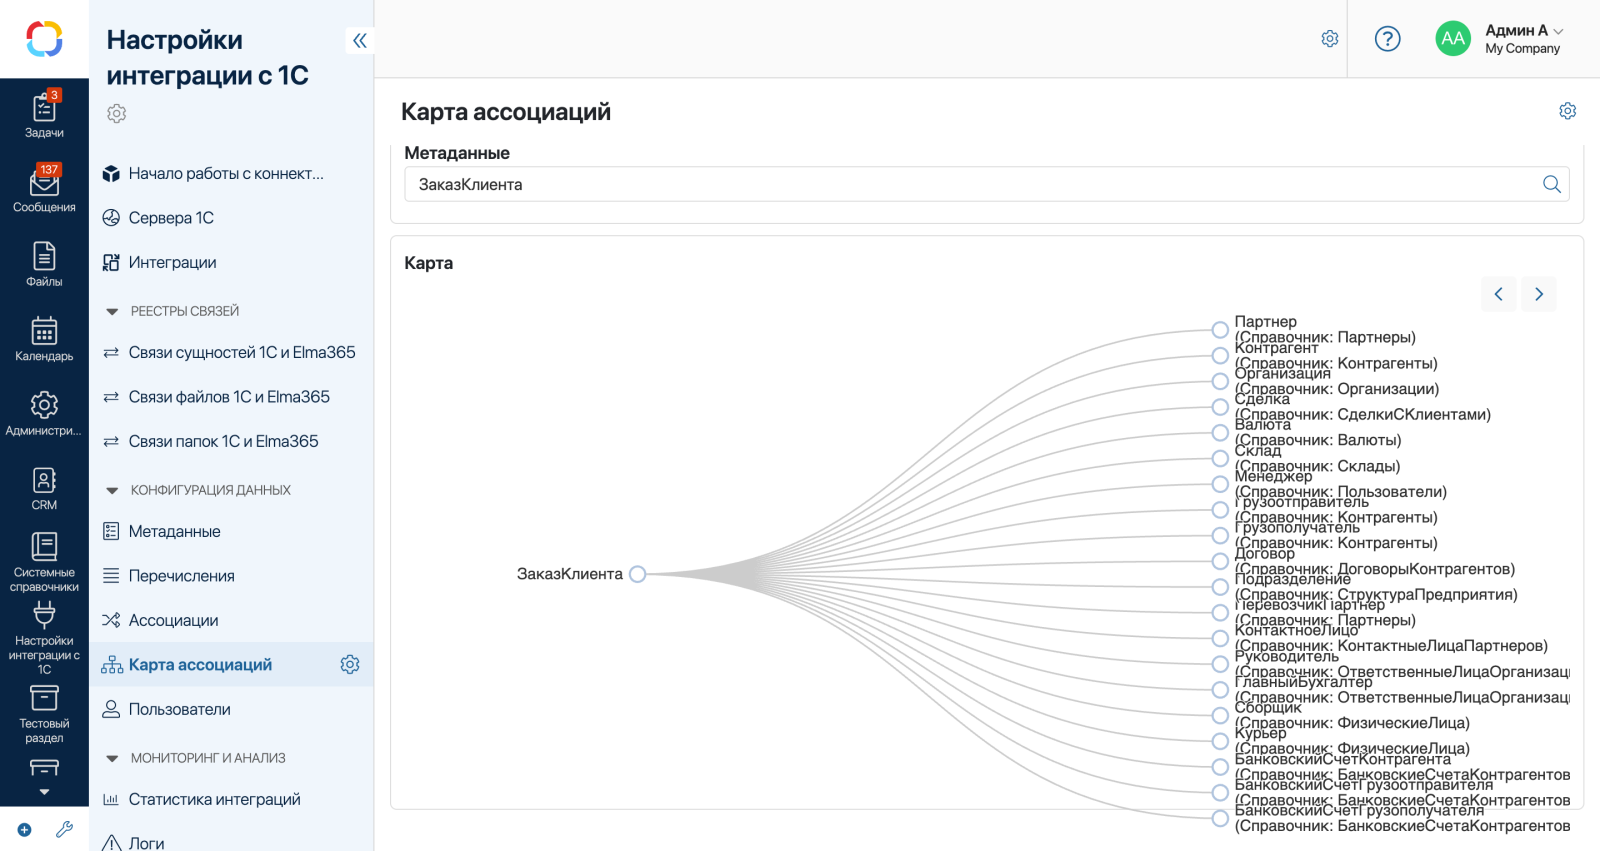This screenshot has width=1600, height=851.
Task: Click the help question mark icon
Action: 1387,39
